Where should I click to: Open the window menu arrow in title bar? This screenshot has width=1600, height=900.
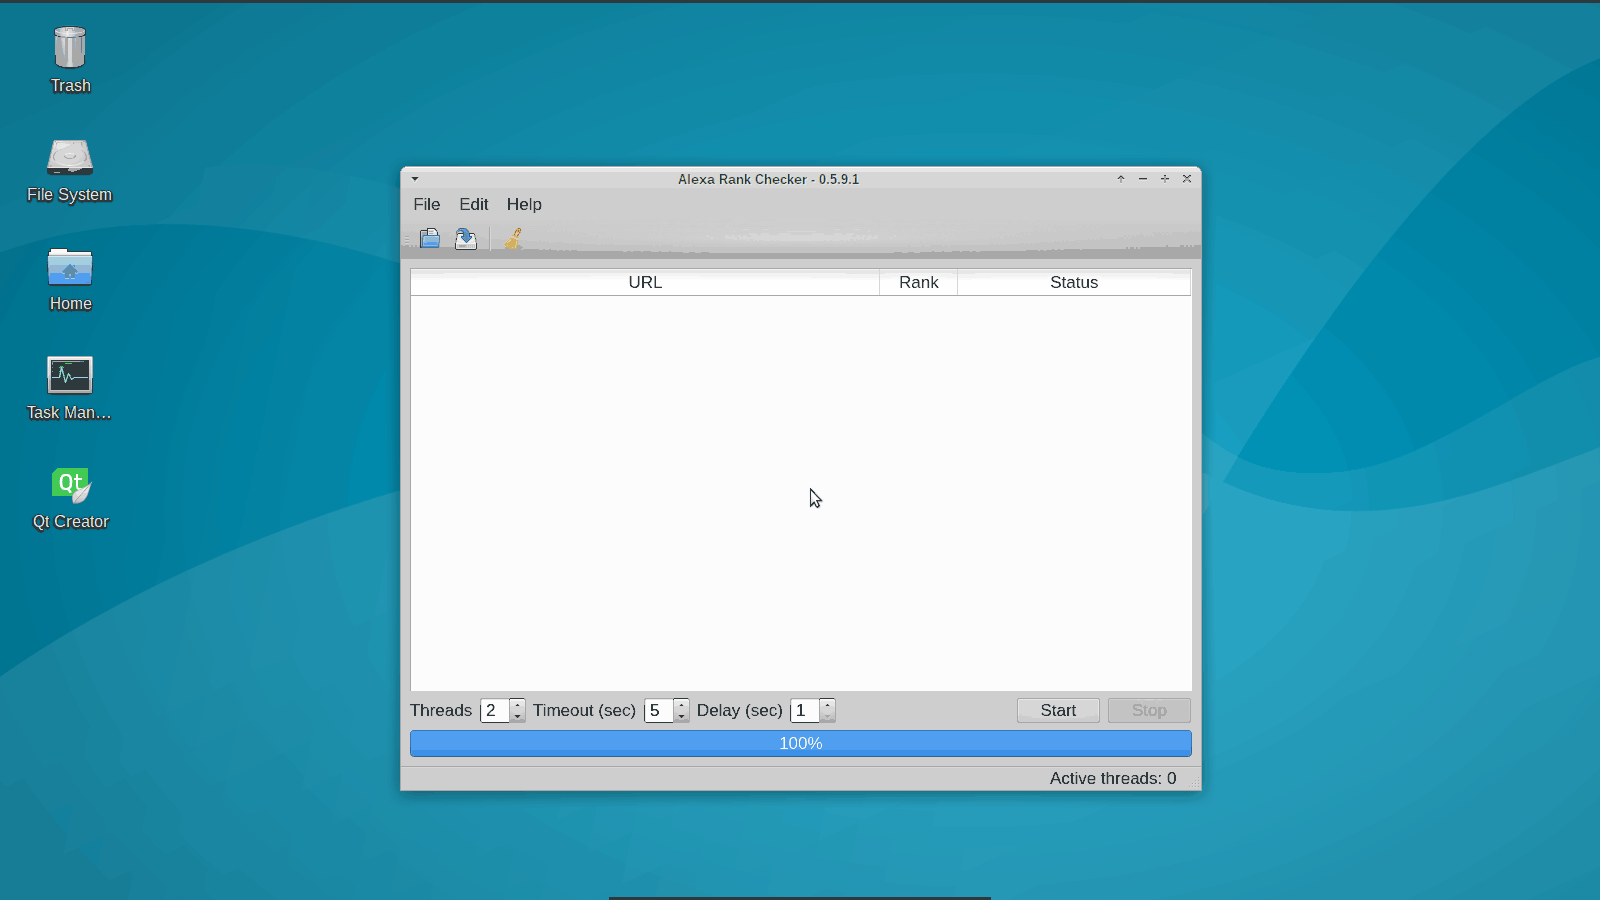coord(415,179)
